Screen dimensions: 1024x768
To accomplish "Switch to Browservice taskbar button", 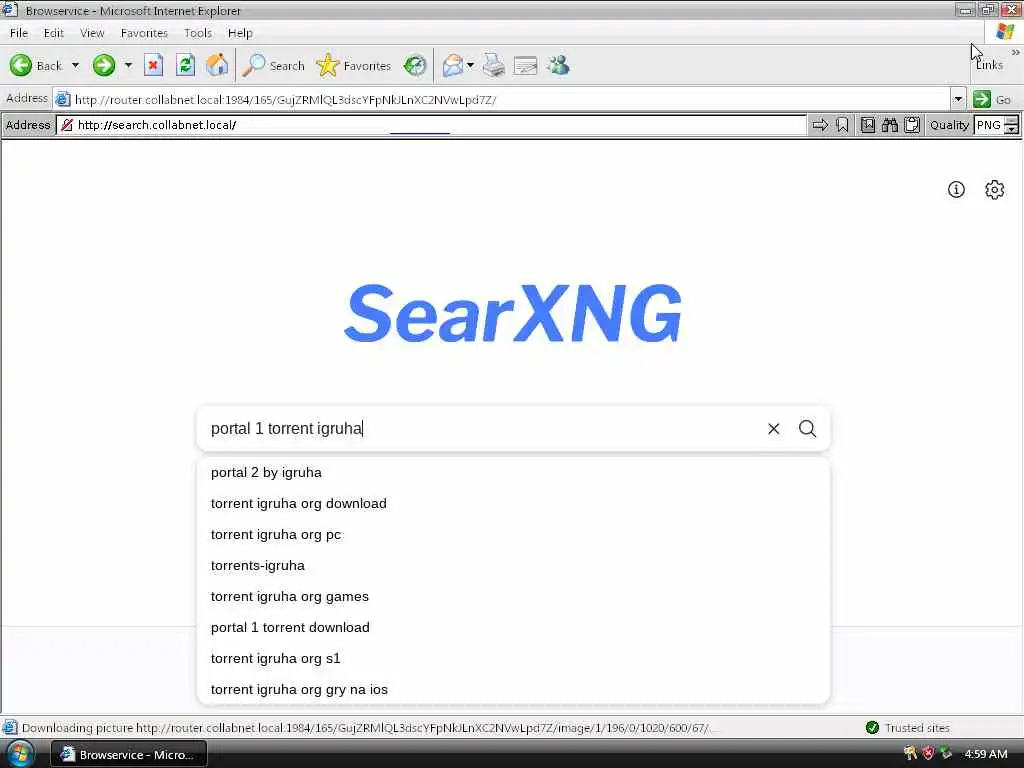I will tap(129, 754).
